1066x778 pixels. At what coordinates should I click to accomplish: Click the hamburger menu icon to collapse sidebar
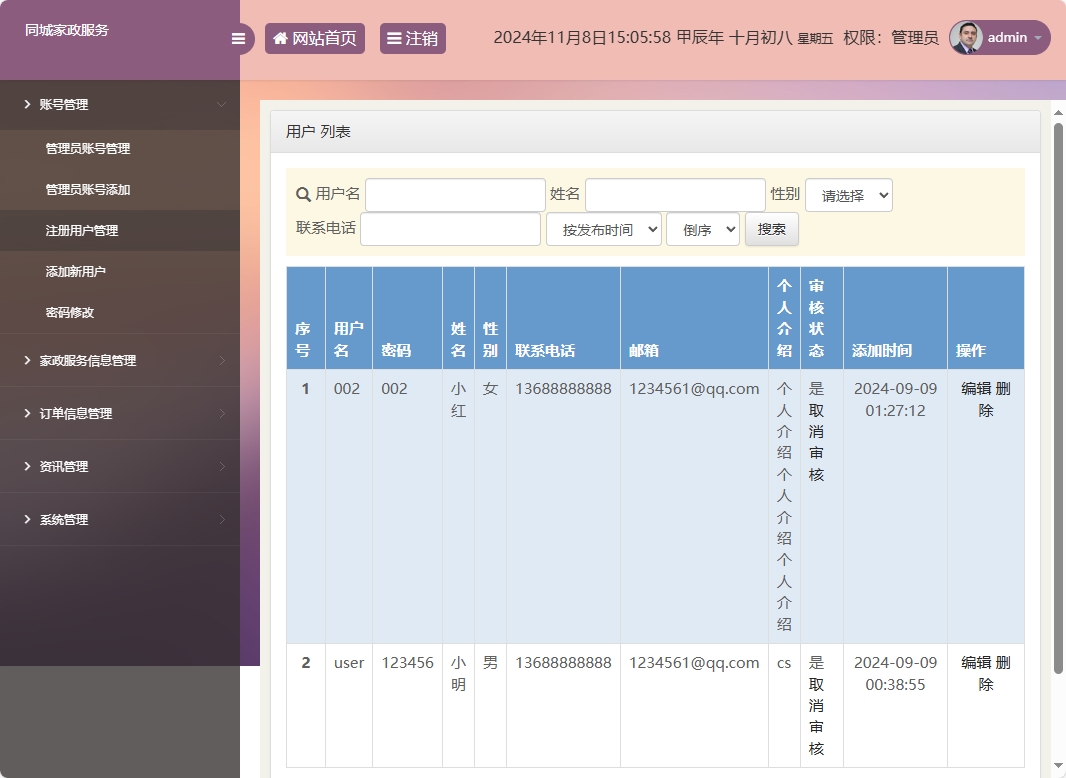tap(238, 38)
